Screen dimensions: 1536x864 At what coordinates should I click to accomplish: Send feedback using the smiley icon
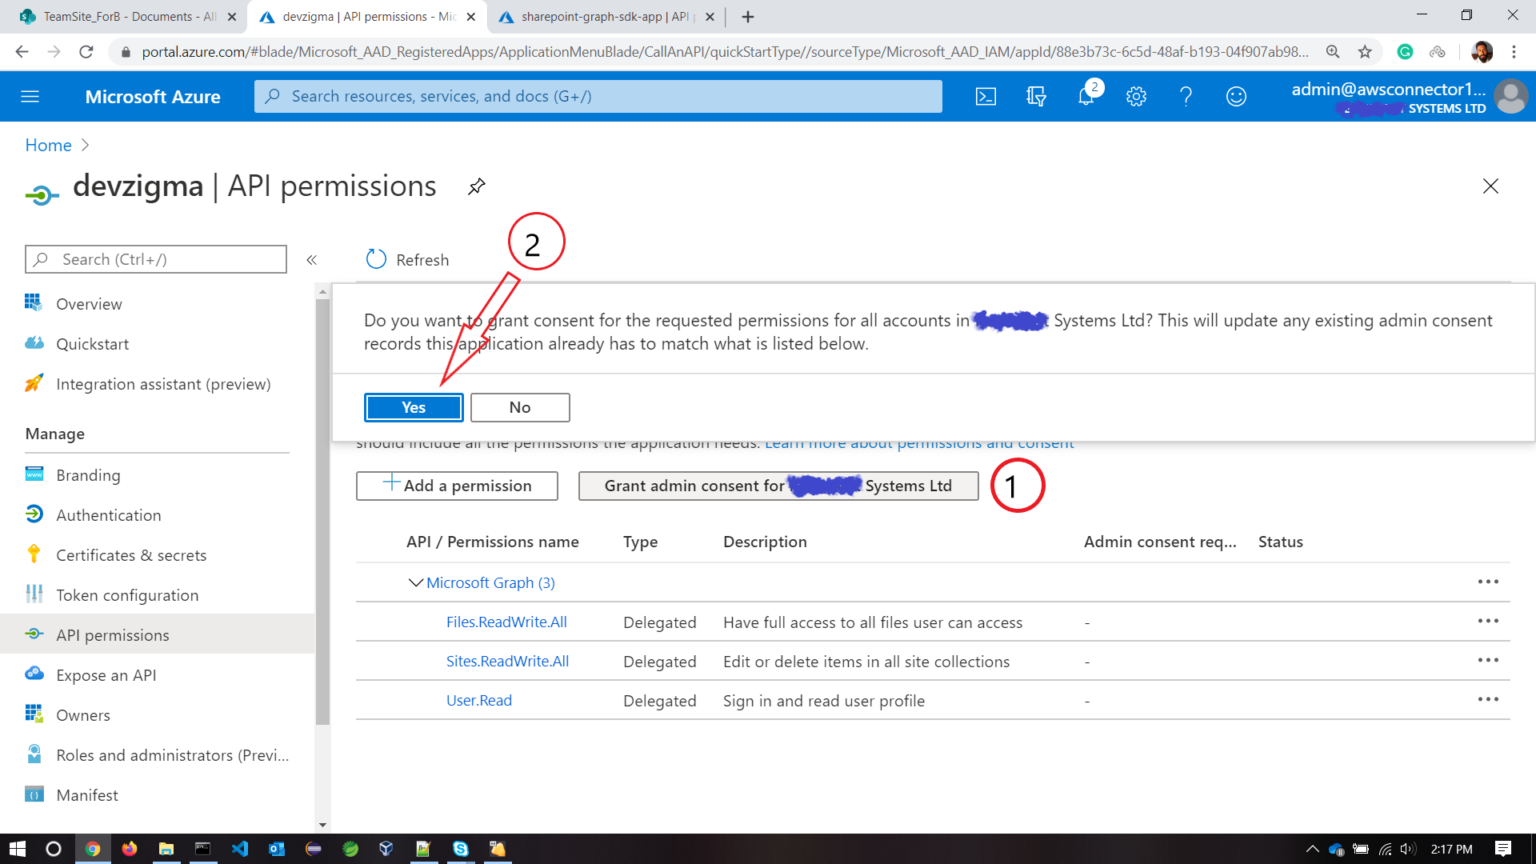(1236, 96)
